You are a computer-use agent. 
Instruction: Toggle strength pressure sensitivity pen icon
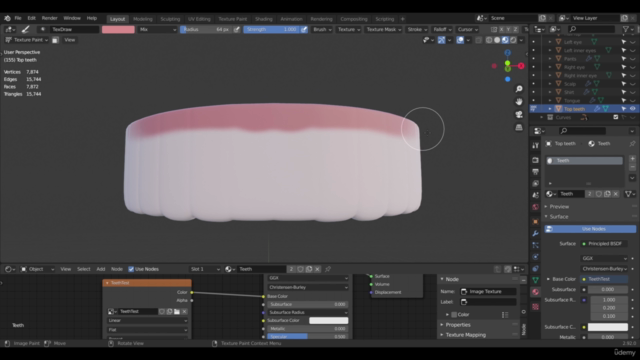coord(304,29)
